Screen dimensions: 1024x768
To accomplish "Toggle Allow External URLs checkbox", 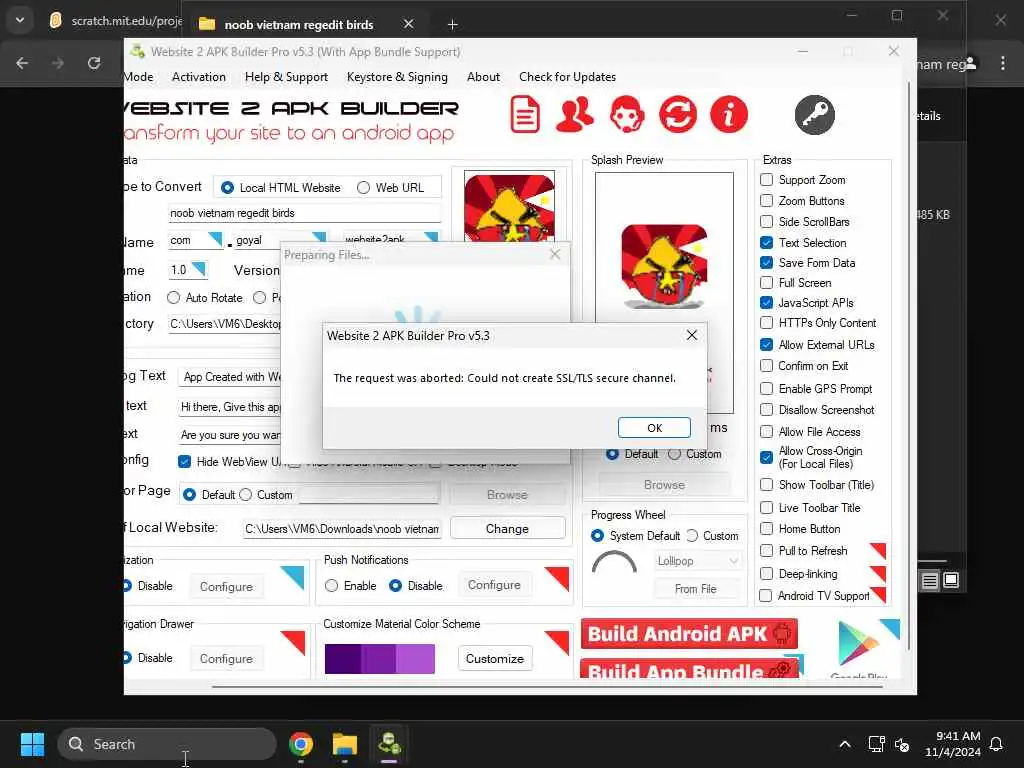I will pos(767,344).
